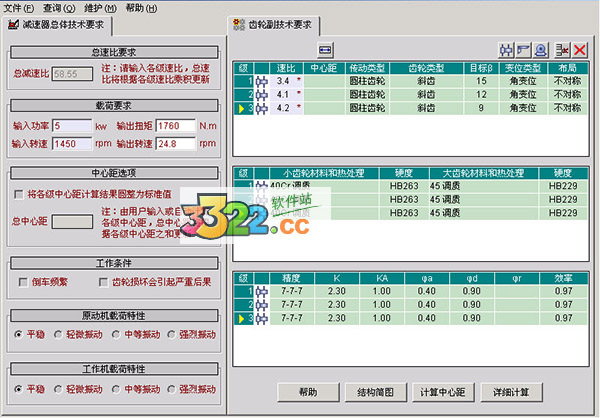Click the red X delete icon in toolbar
The width and height of the screenshot is (600, 418).
(x=579, y=50)
